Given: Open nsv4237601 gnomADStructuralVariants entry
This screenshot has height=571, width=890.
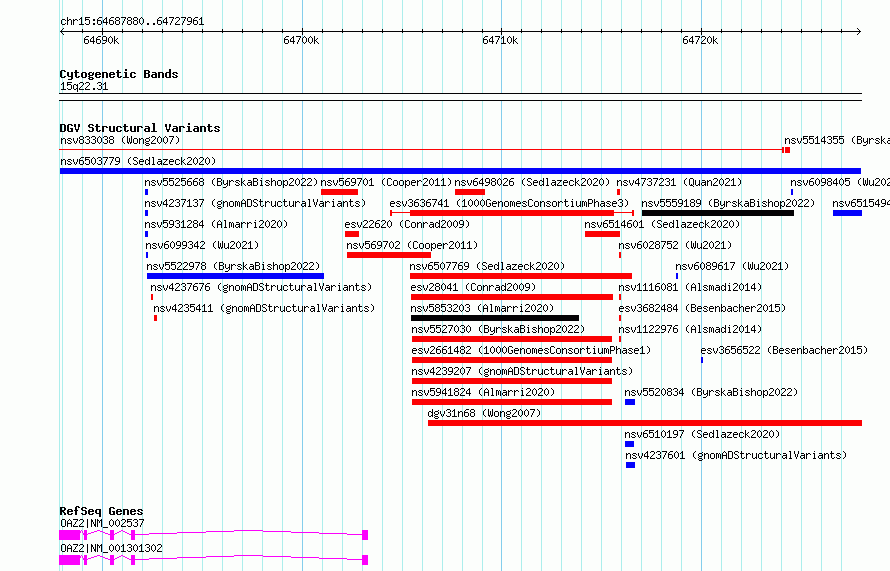Looking at the screenshot, I should [736, 455].
